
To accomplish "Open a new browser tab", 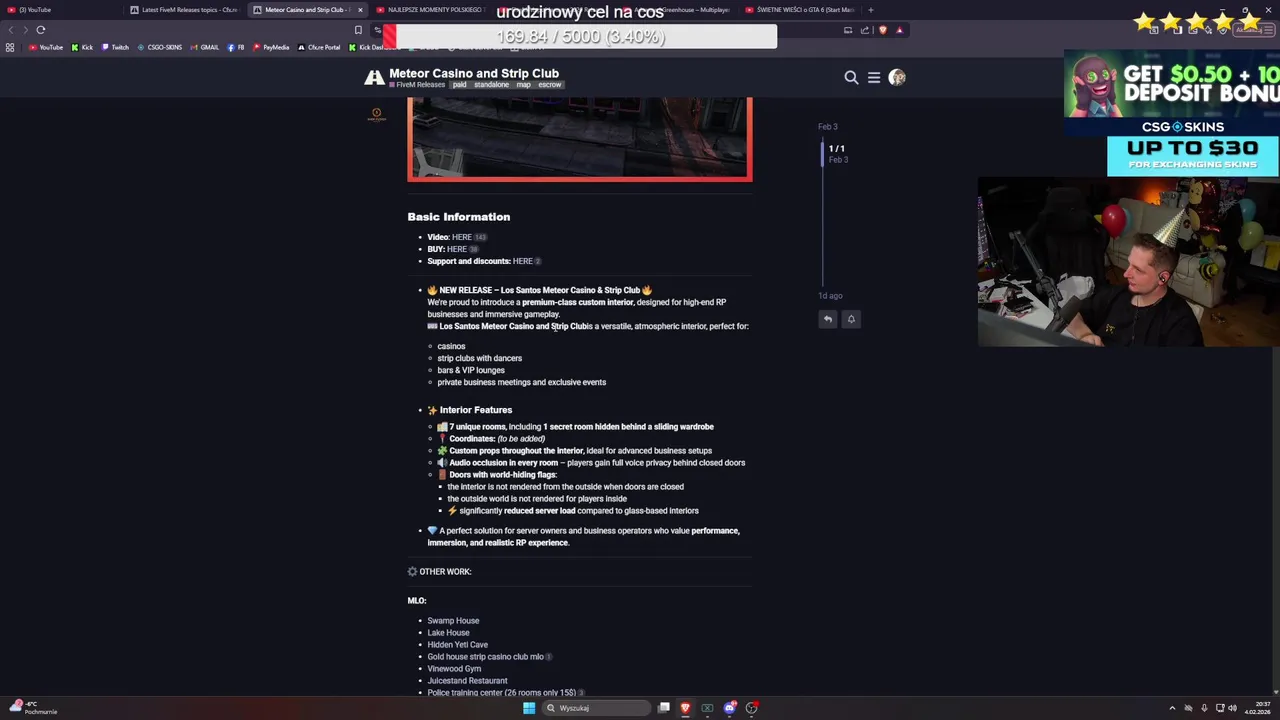I will point(871,10).
